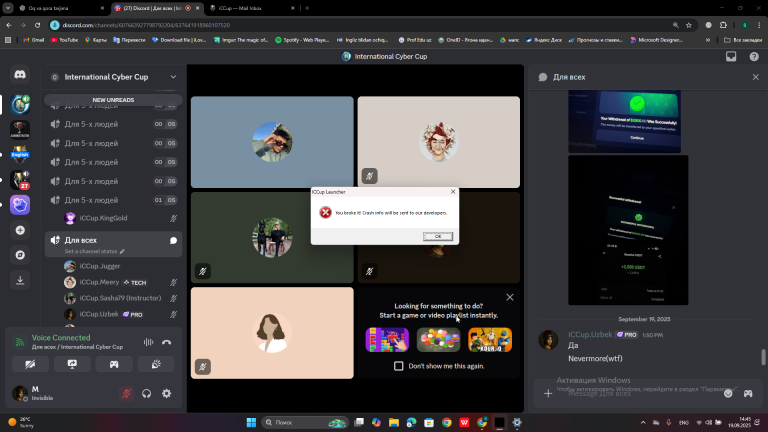Open apps controller icon in message box
This screenshot has width=768, height=432.
[x=748, y=393]
